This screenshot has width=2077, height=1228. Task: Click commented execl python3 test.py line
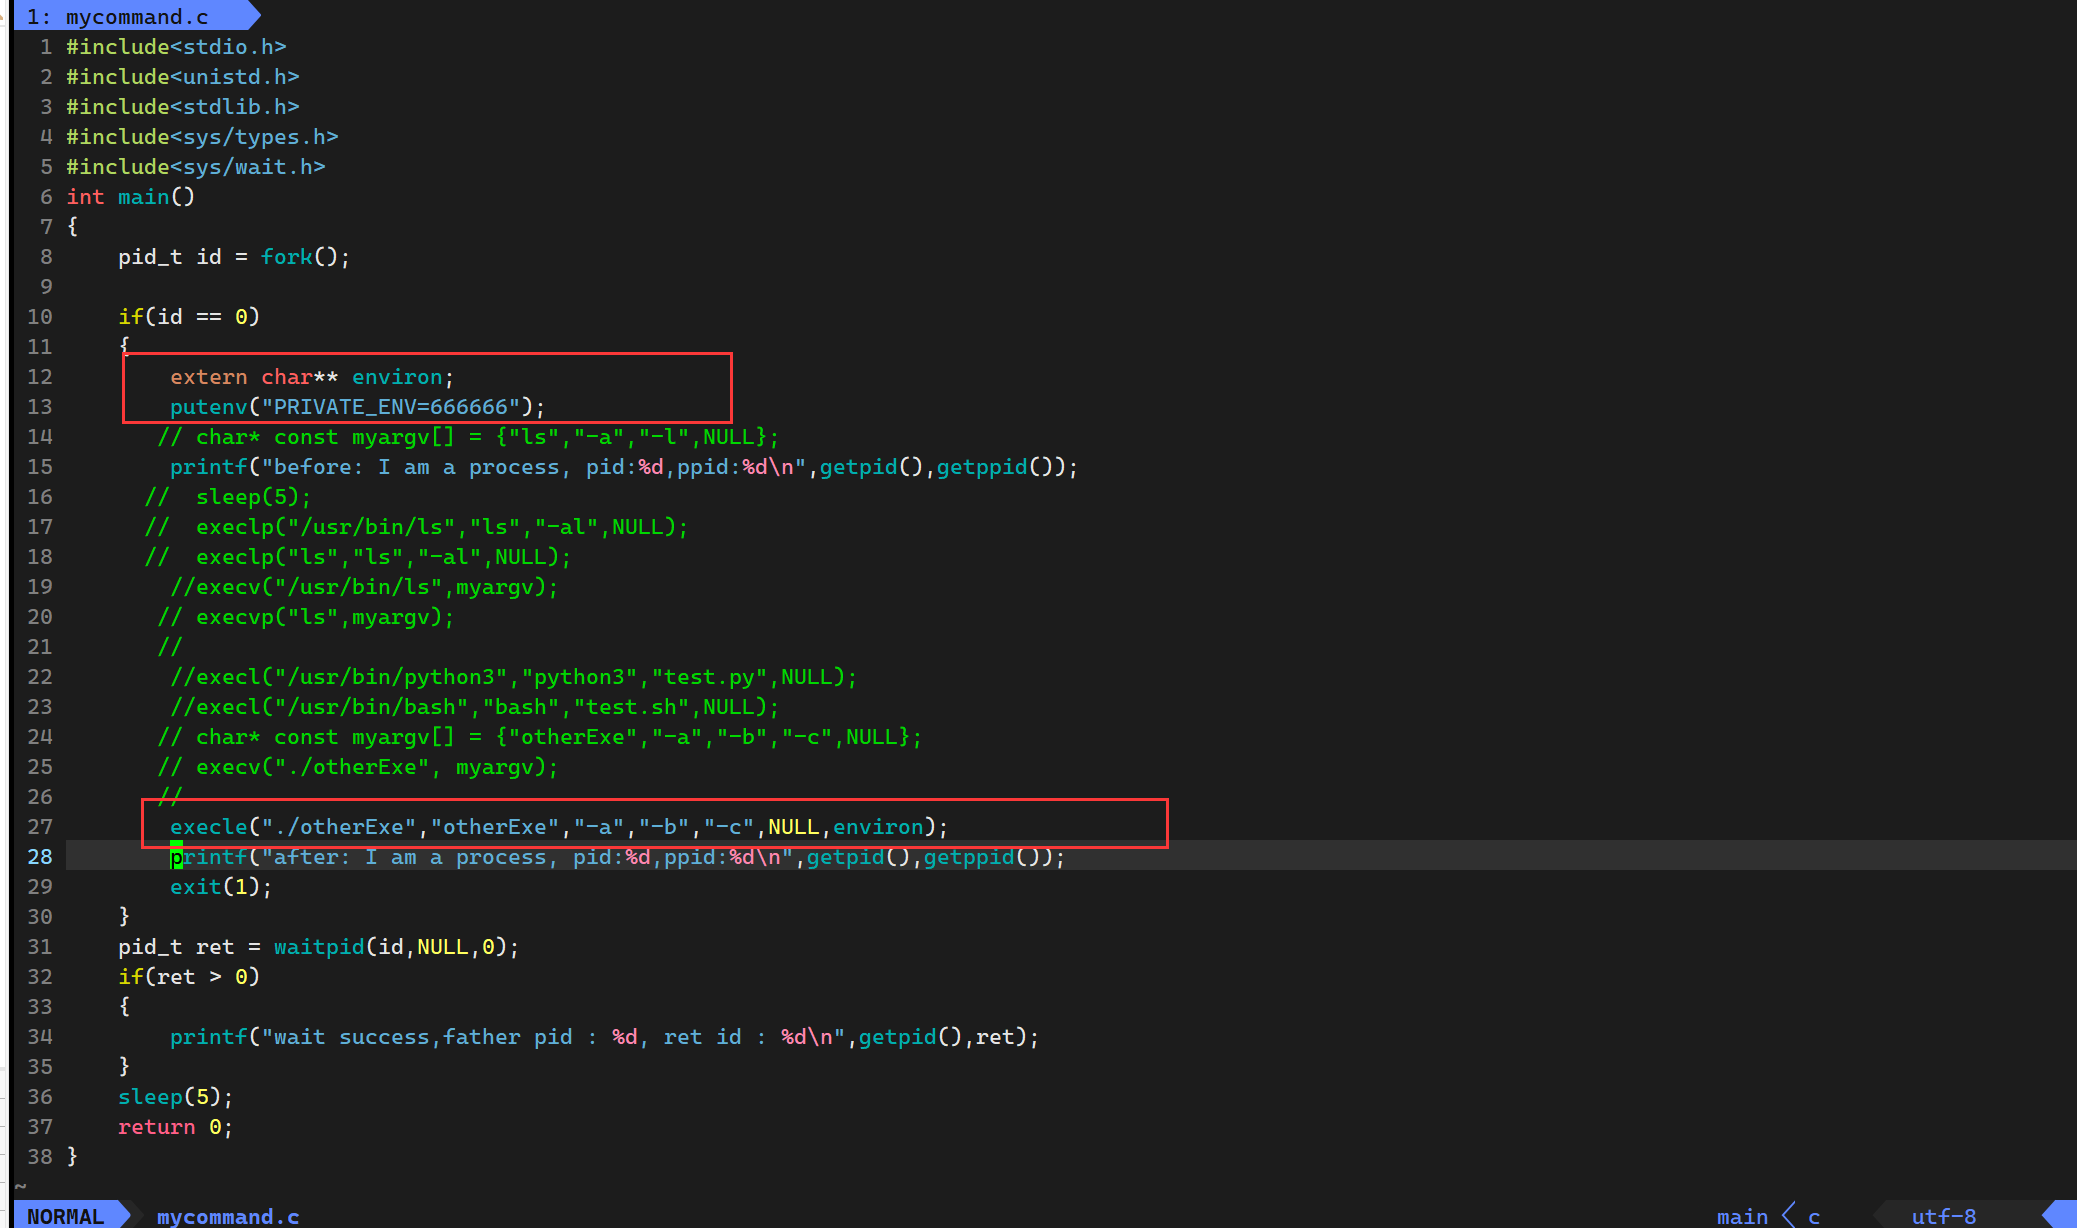coord(514,677)
